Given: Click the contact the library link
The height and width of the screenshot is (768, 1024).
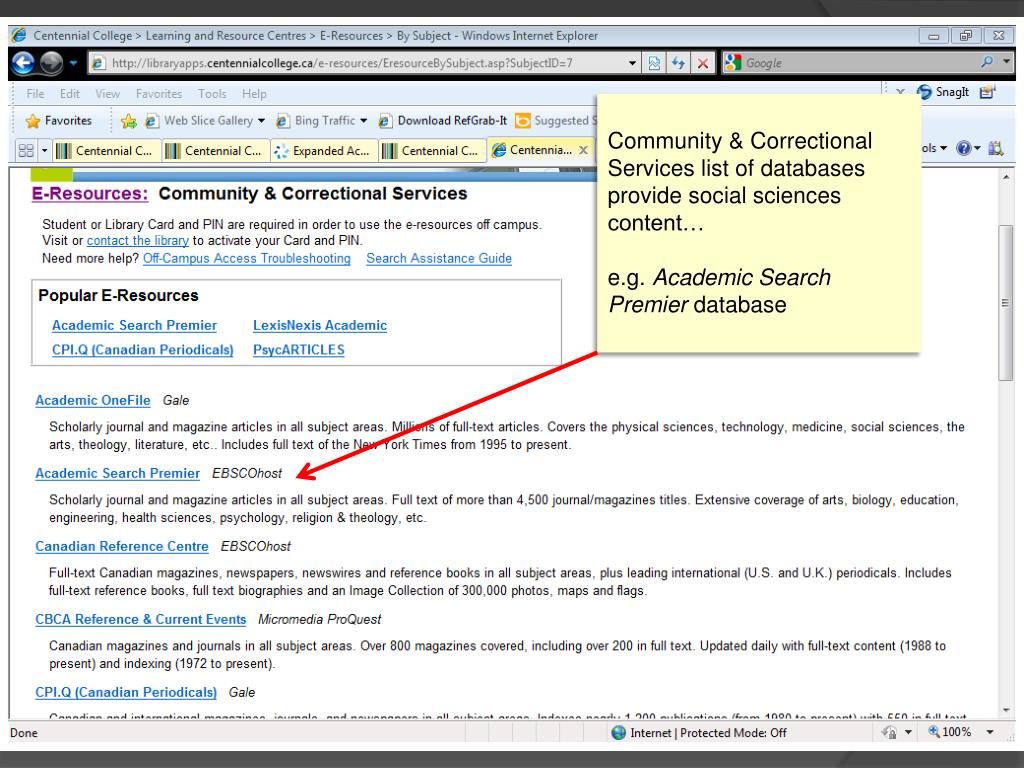Looking at the screenshot, I should click(x=138, y=240).
